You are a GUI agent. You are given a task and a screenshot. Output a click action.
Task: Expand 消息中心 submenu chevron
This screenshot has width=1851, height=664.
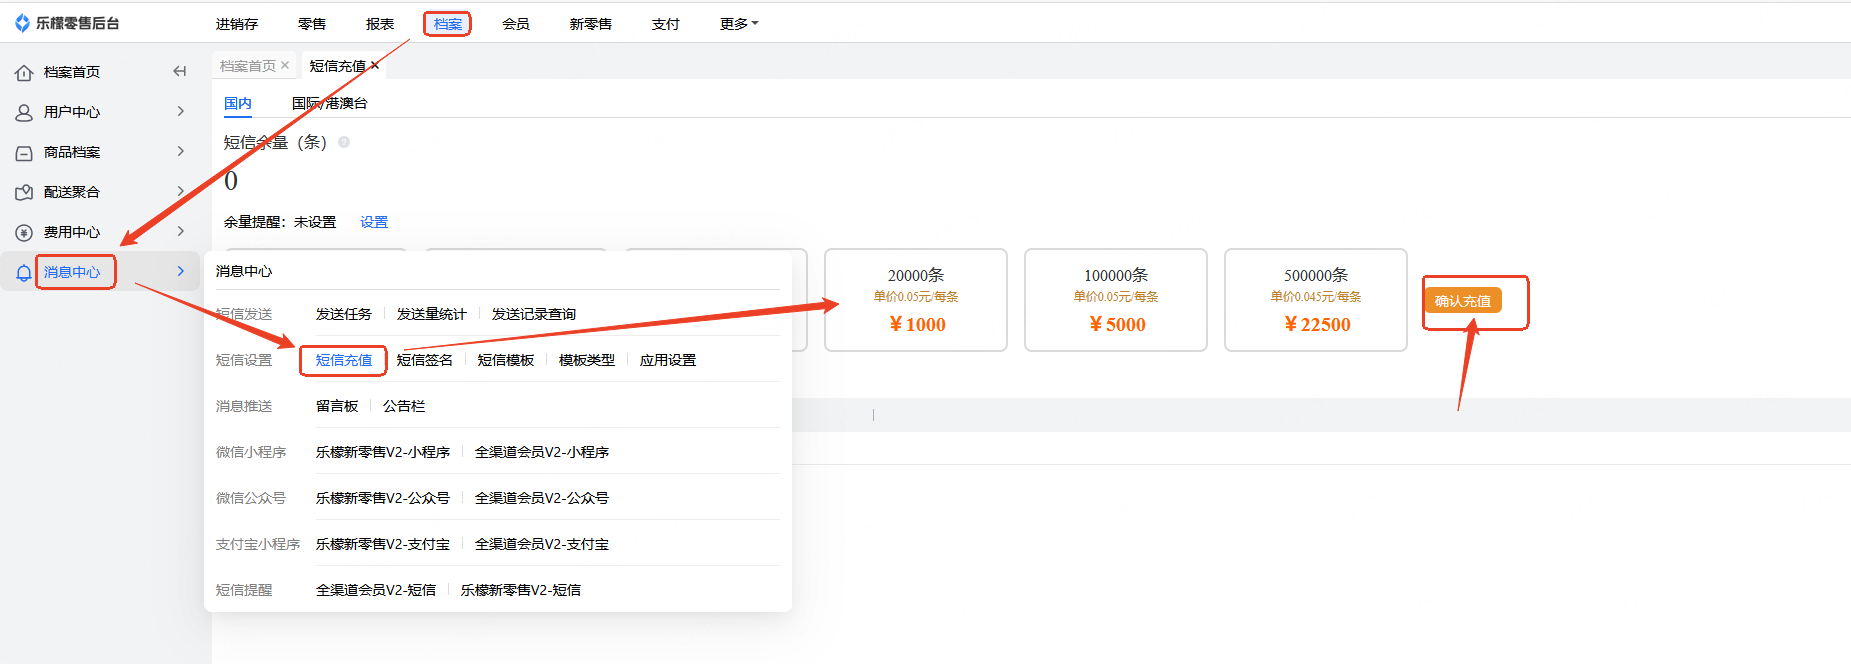pyautogui.click(x=181, y=271)
